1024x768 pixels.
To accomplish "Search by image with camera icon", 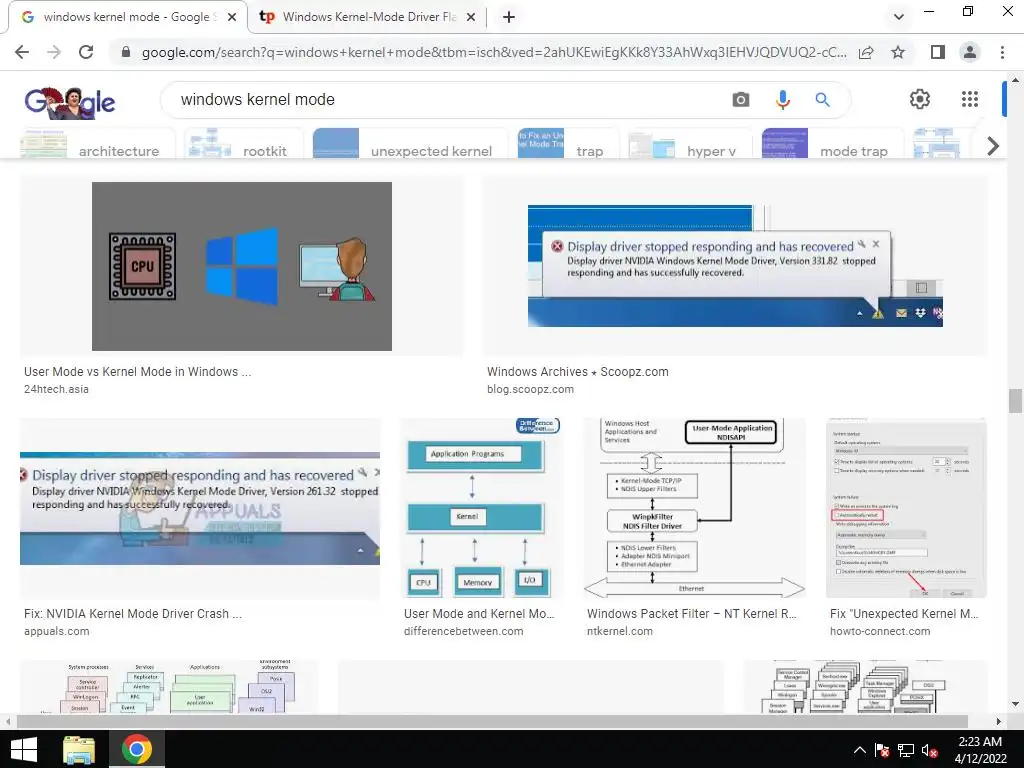I will [741, 99].
